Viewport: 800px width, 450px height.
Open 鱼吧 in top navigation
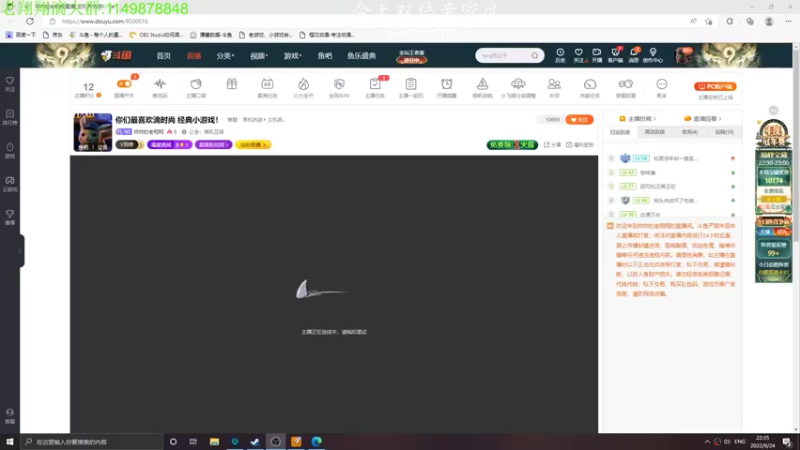tap(324, 56)
